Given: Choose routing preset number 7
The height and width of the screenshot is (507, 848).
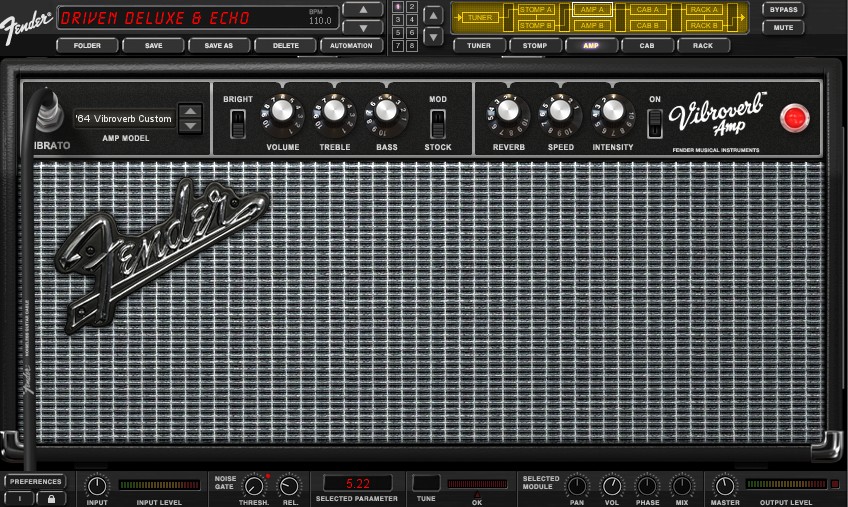Looking at the screenshot, I should (x=398, y=46).
